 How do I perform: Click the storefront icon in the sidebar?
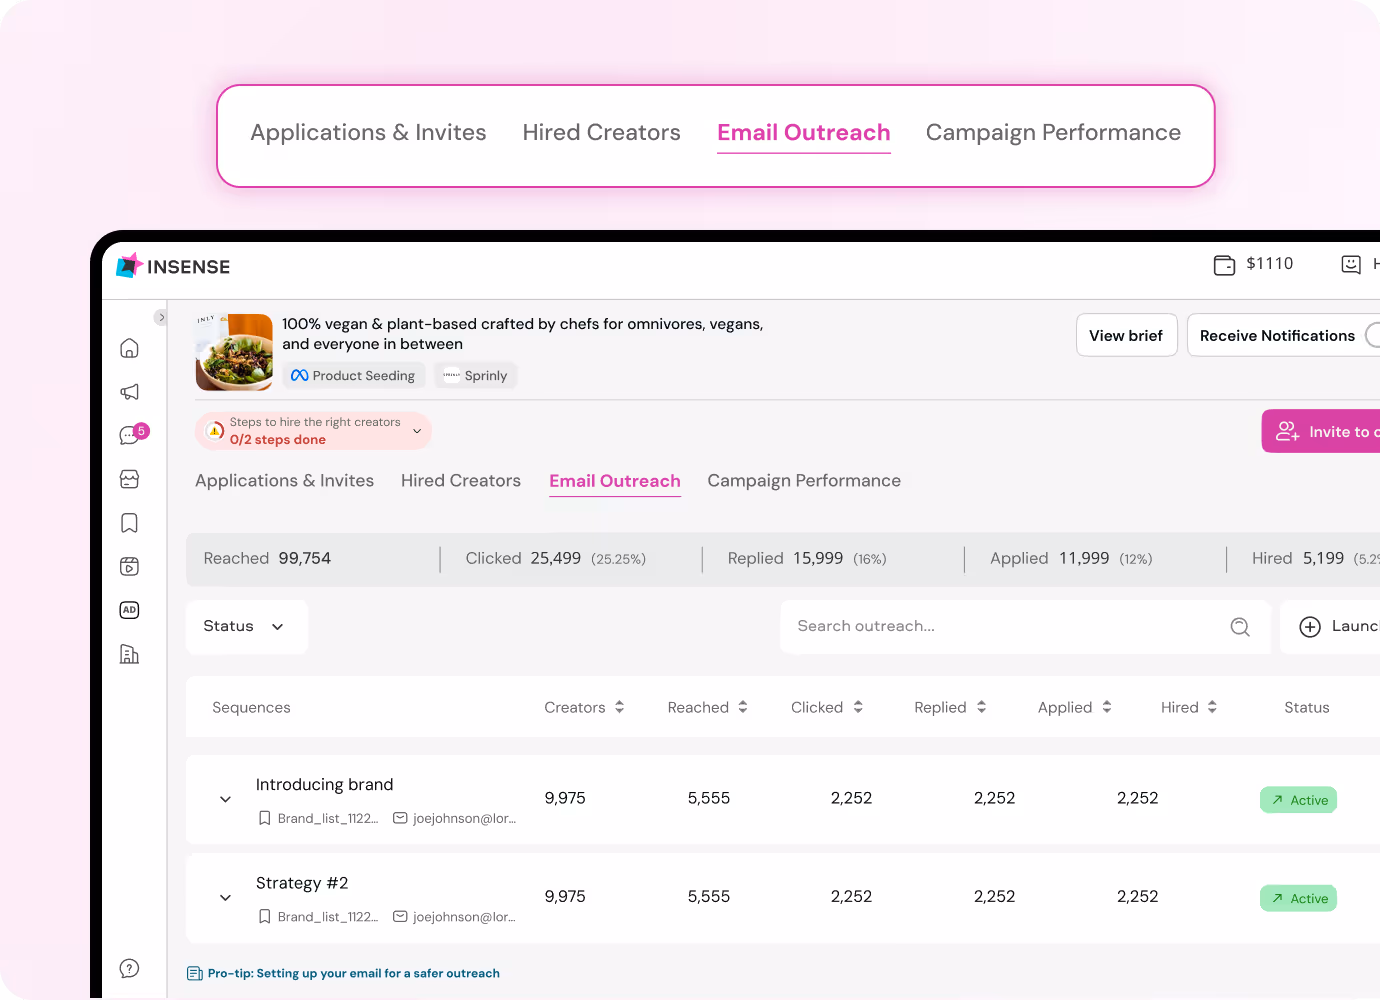[129, 479]
